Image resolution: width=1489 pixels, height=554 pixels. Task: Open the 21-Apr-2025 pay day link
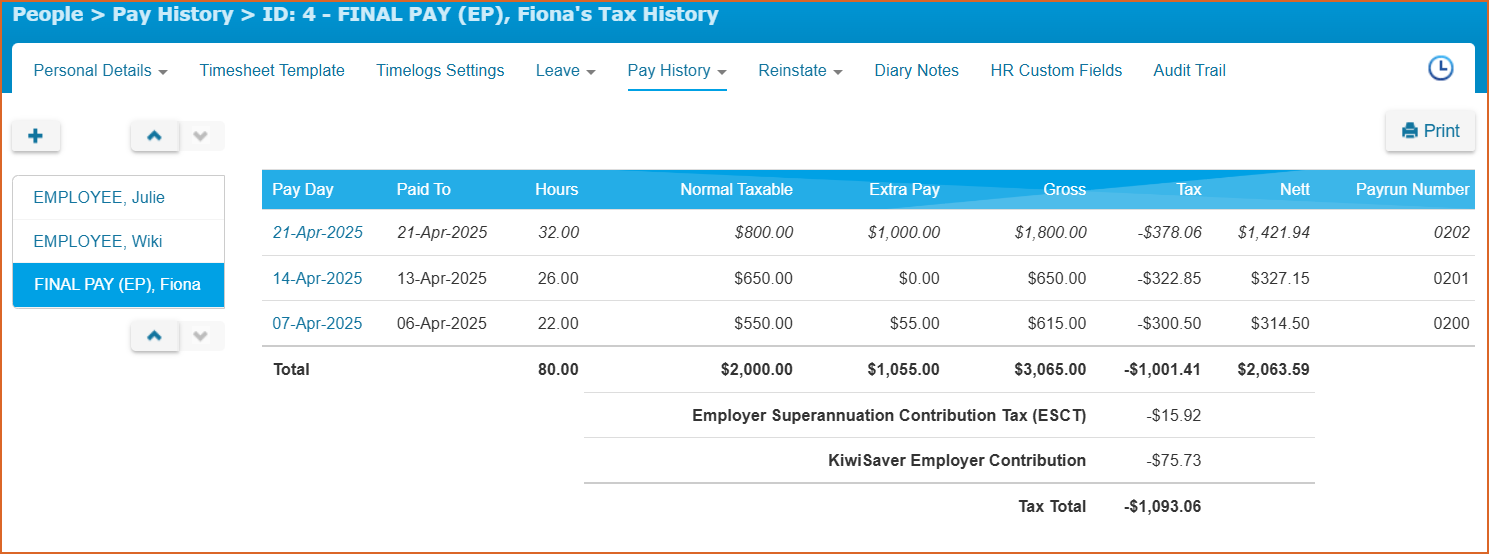click(317, 233)
